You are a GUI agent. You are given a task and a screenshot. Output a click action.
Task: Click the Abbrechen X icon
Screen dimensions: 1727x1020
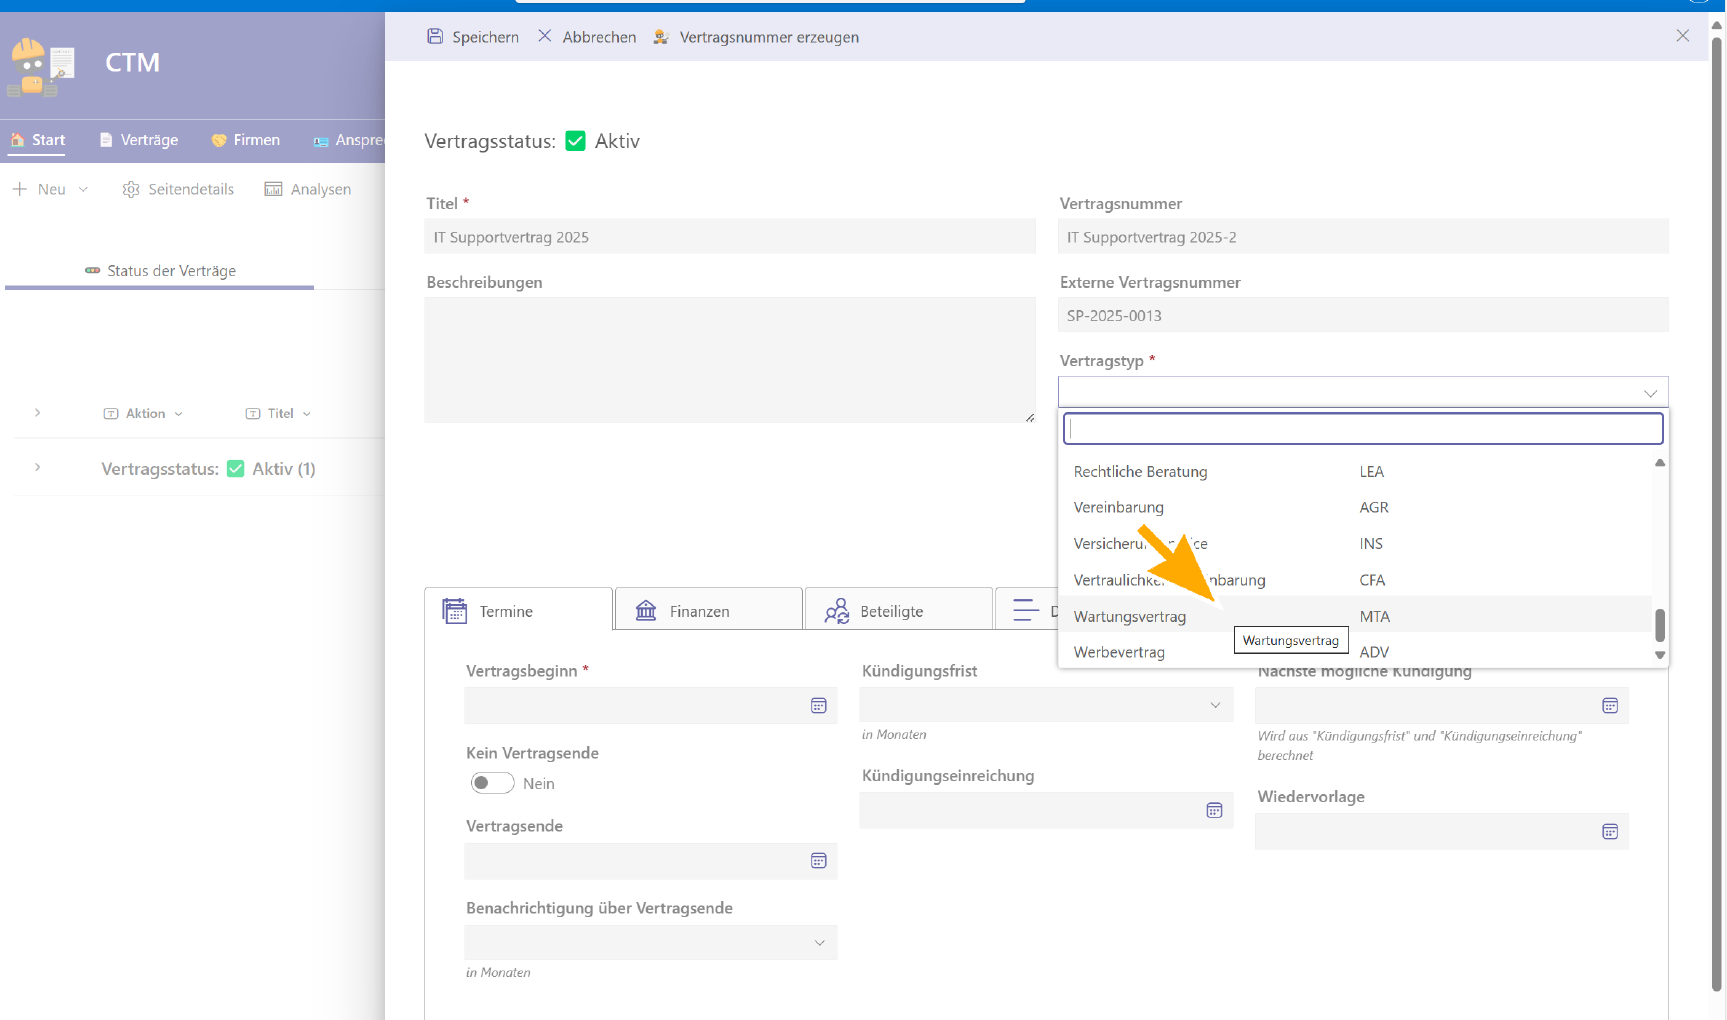pyautogui.click(x=545, y=37)
